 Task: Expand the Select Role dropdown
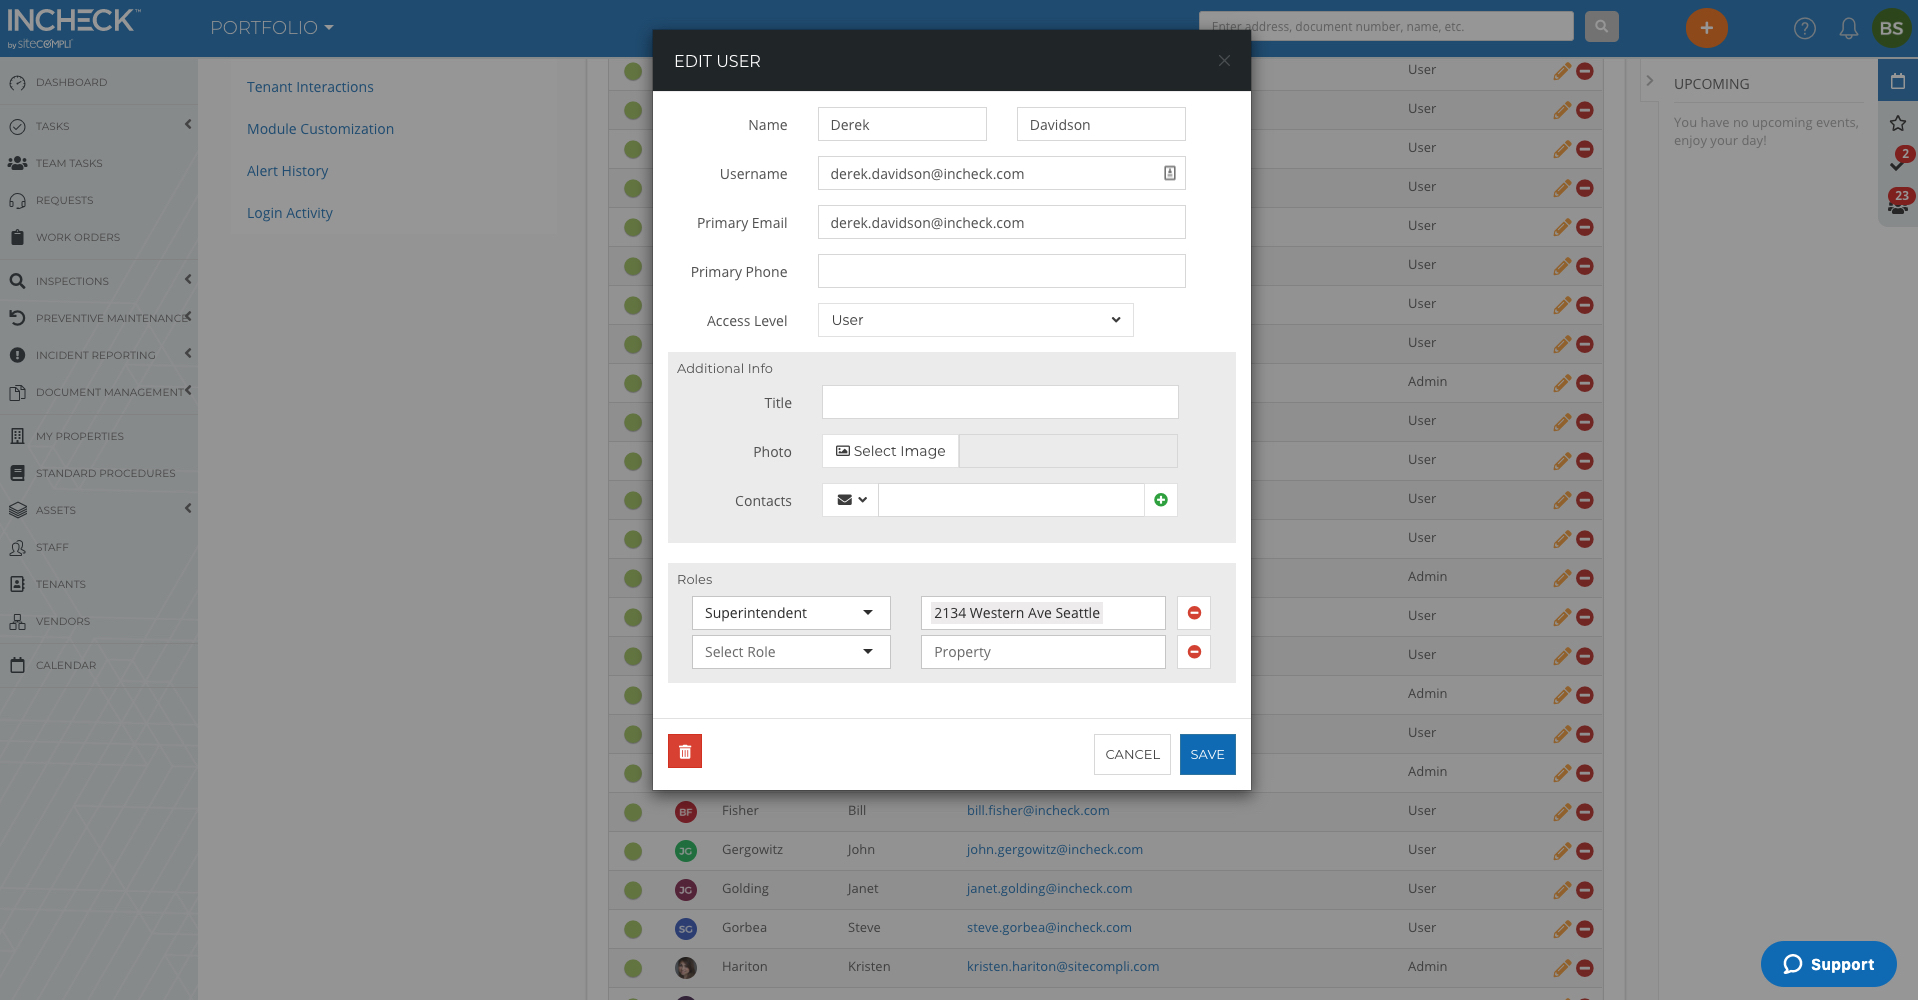click(790, 652)
